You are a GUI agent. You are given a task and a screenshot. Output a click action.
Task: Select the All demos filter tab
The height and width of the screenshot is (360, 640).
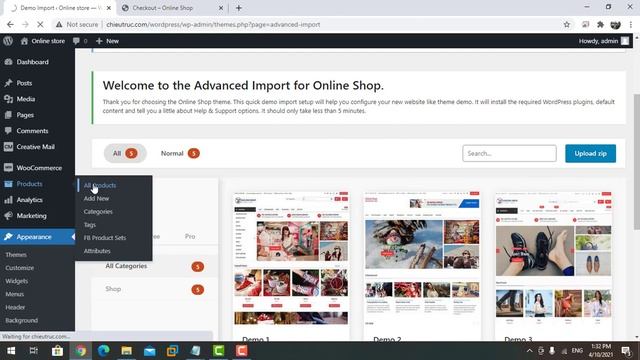(125, 153)
